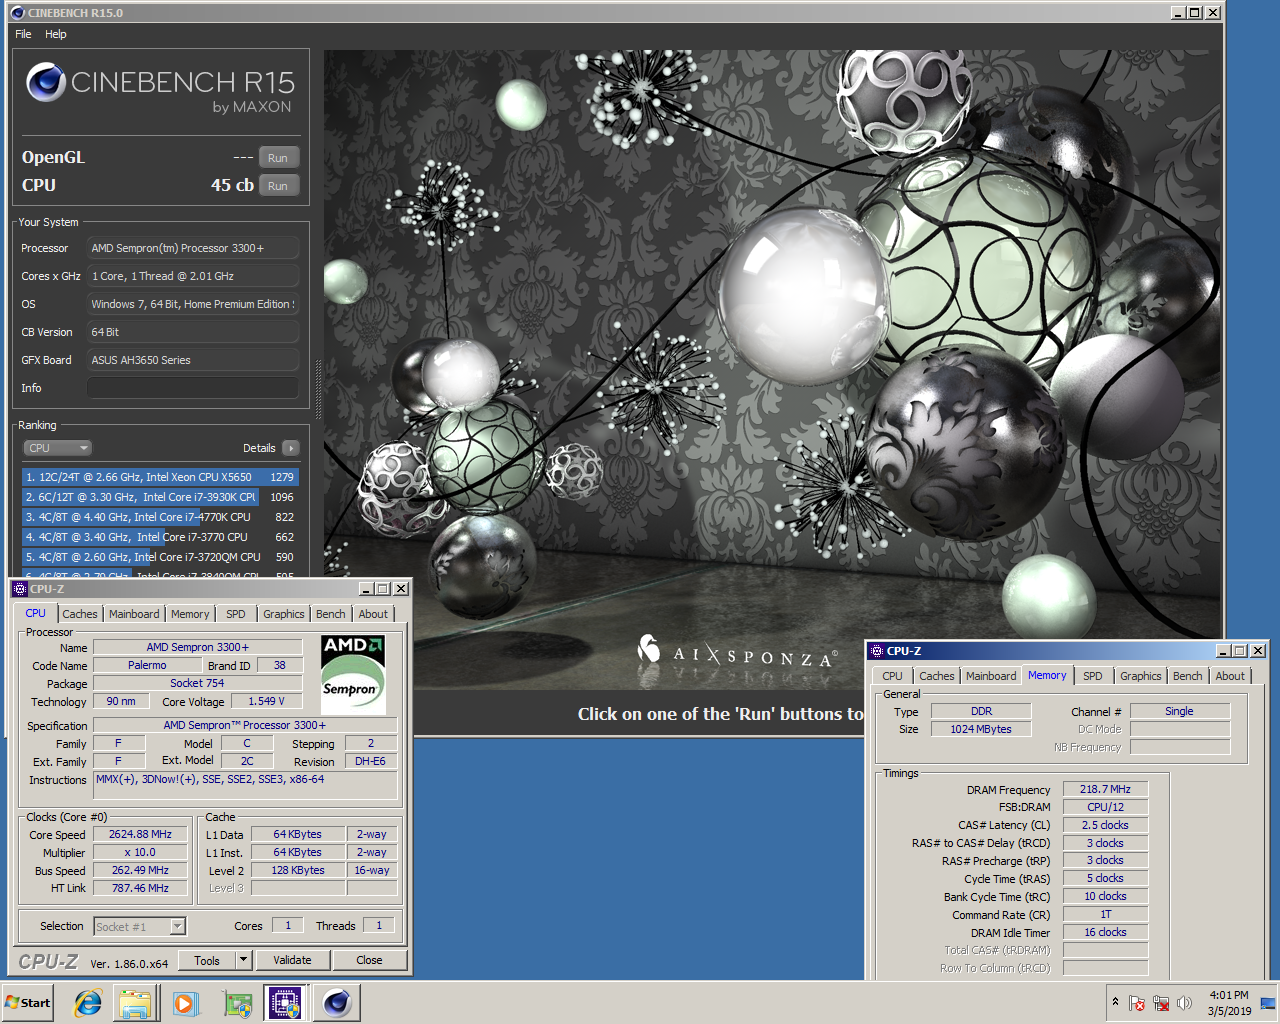Open the volume speaker icon in tray

click(x=1185, y=1003)
